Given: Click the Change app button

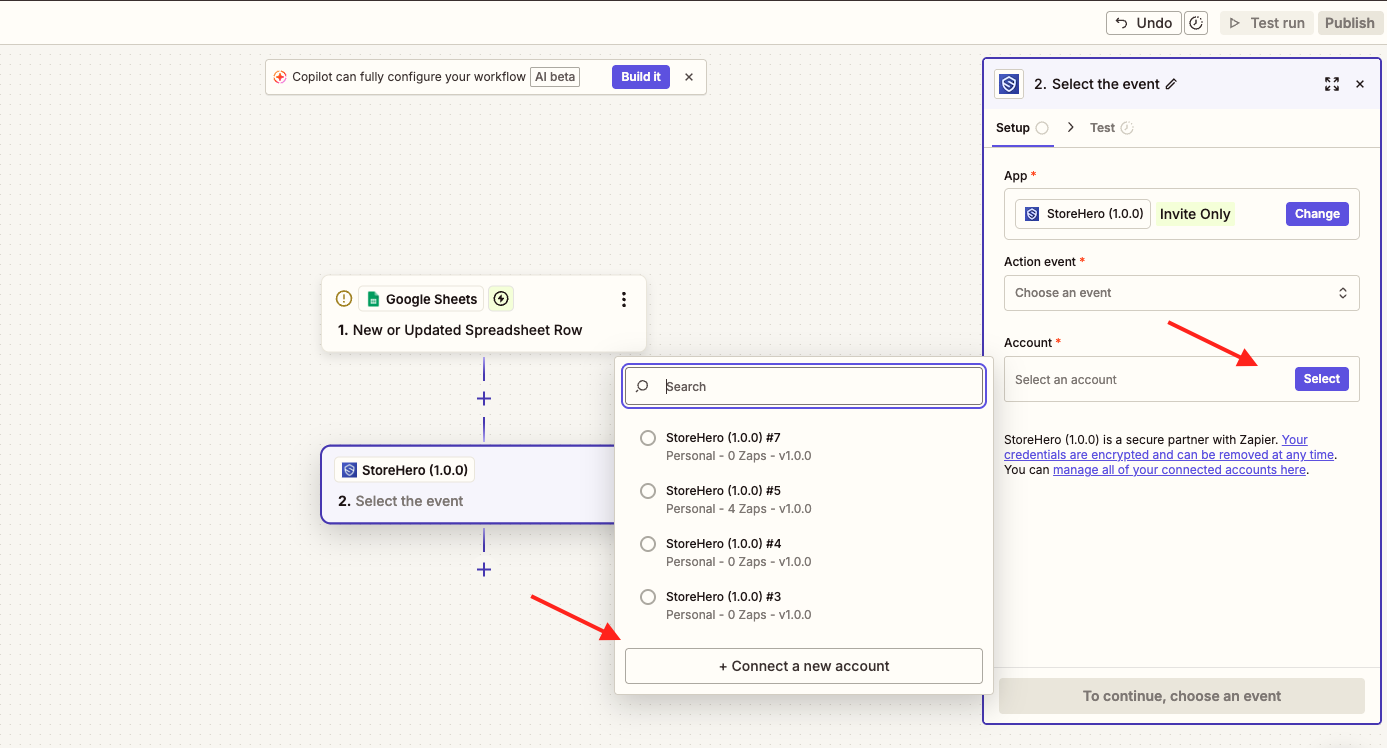Looking at the screenshot, I should pos(1317,214).
